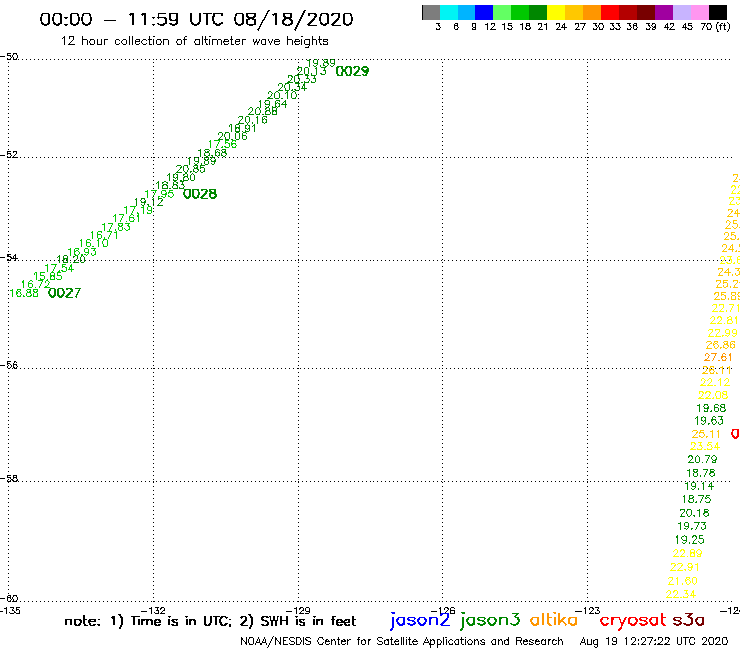This screenshot has width=740, height=650.
Task: Pick the light green legend swatch
Action: tap(502, 12)
